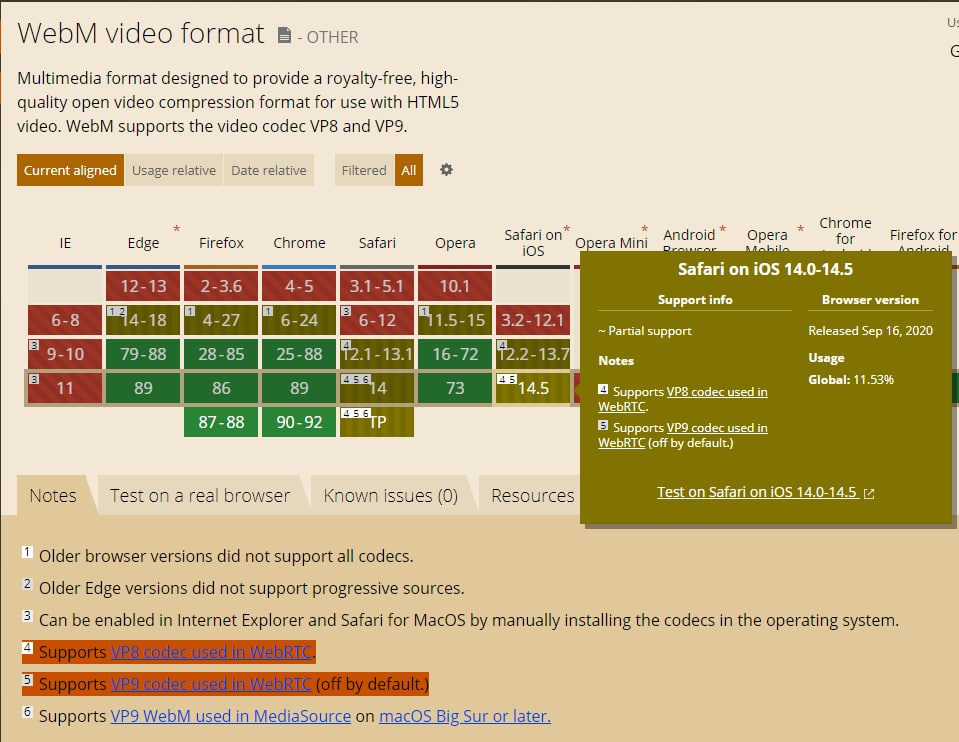
Task: Select the IE 11 cell
Action: pyautogui.click(x=65, y=388)
